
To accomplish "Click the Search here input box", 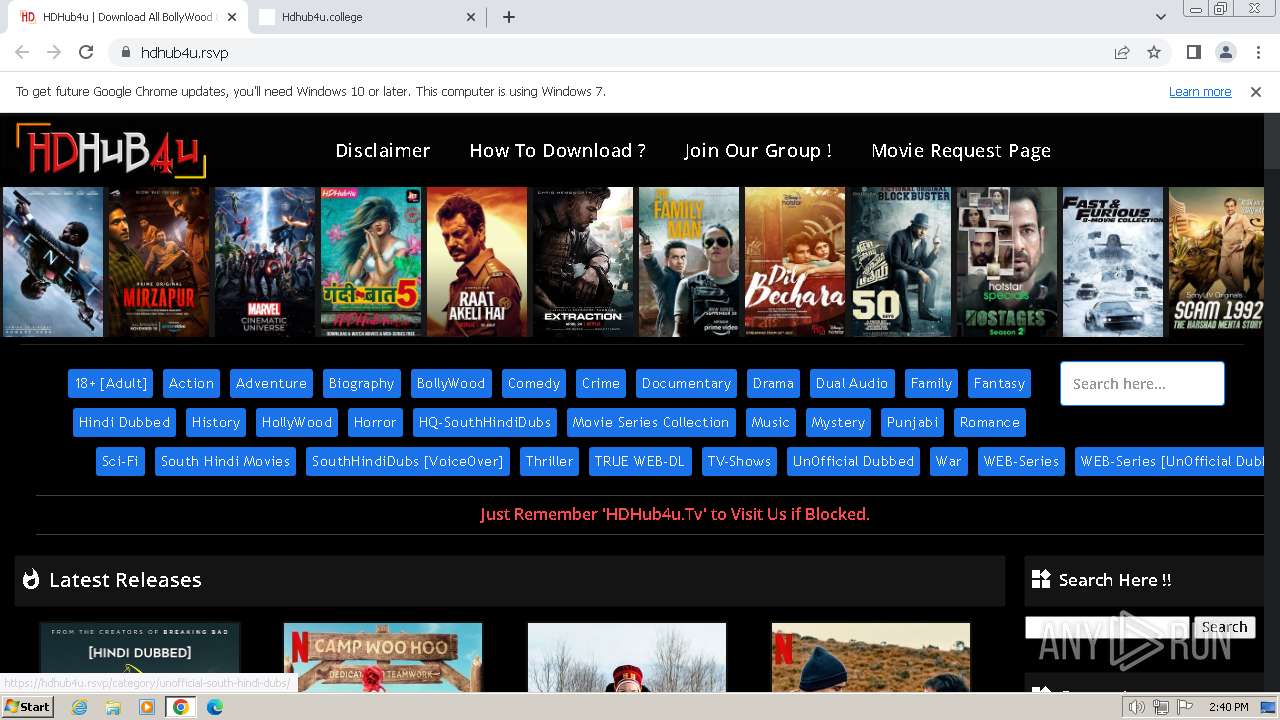I will pyautogui.click(x=1142, y=383).
